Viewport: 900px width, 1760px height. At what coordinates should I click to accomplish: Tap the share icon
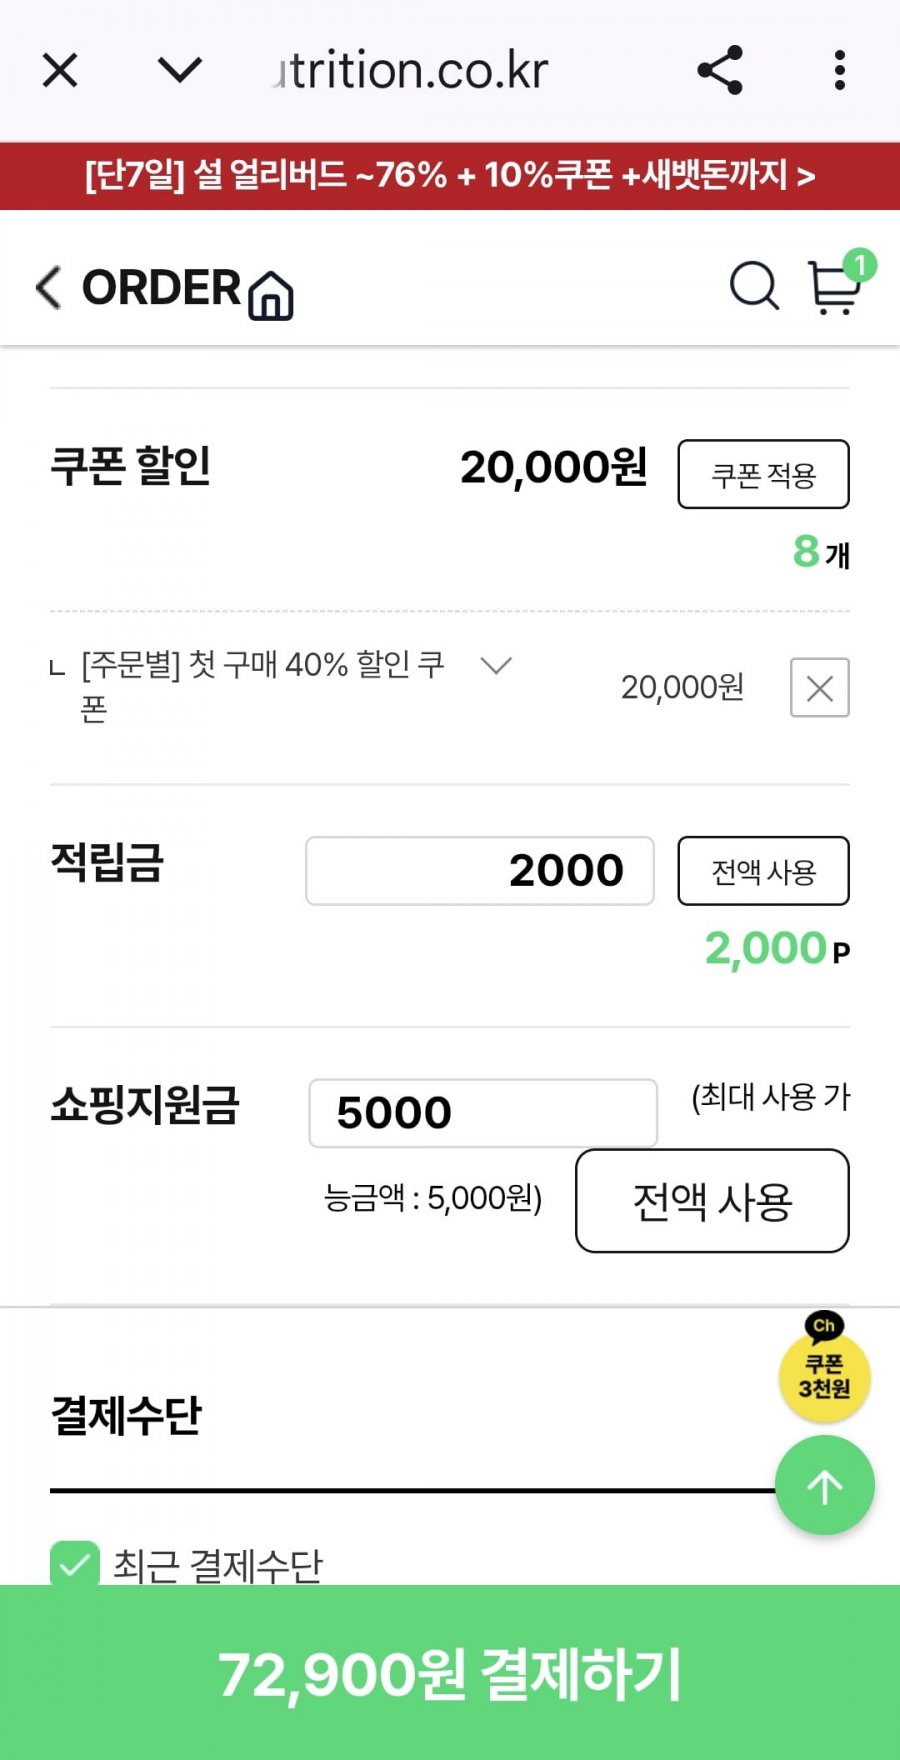click(720, 71)
